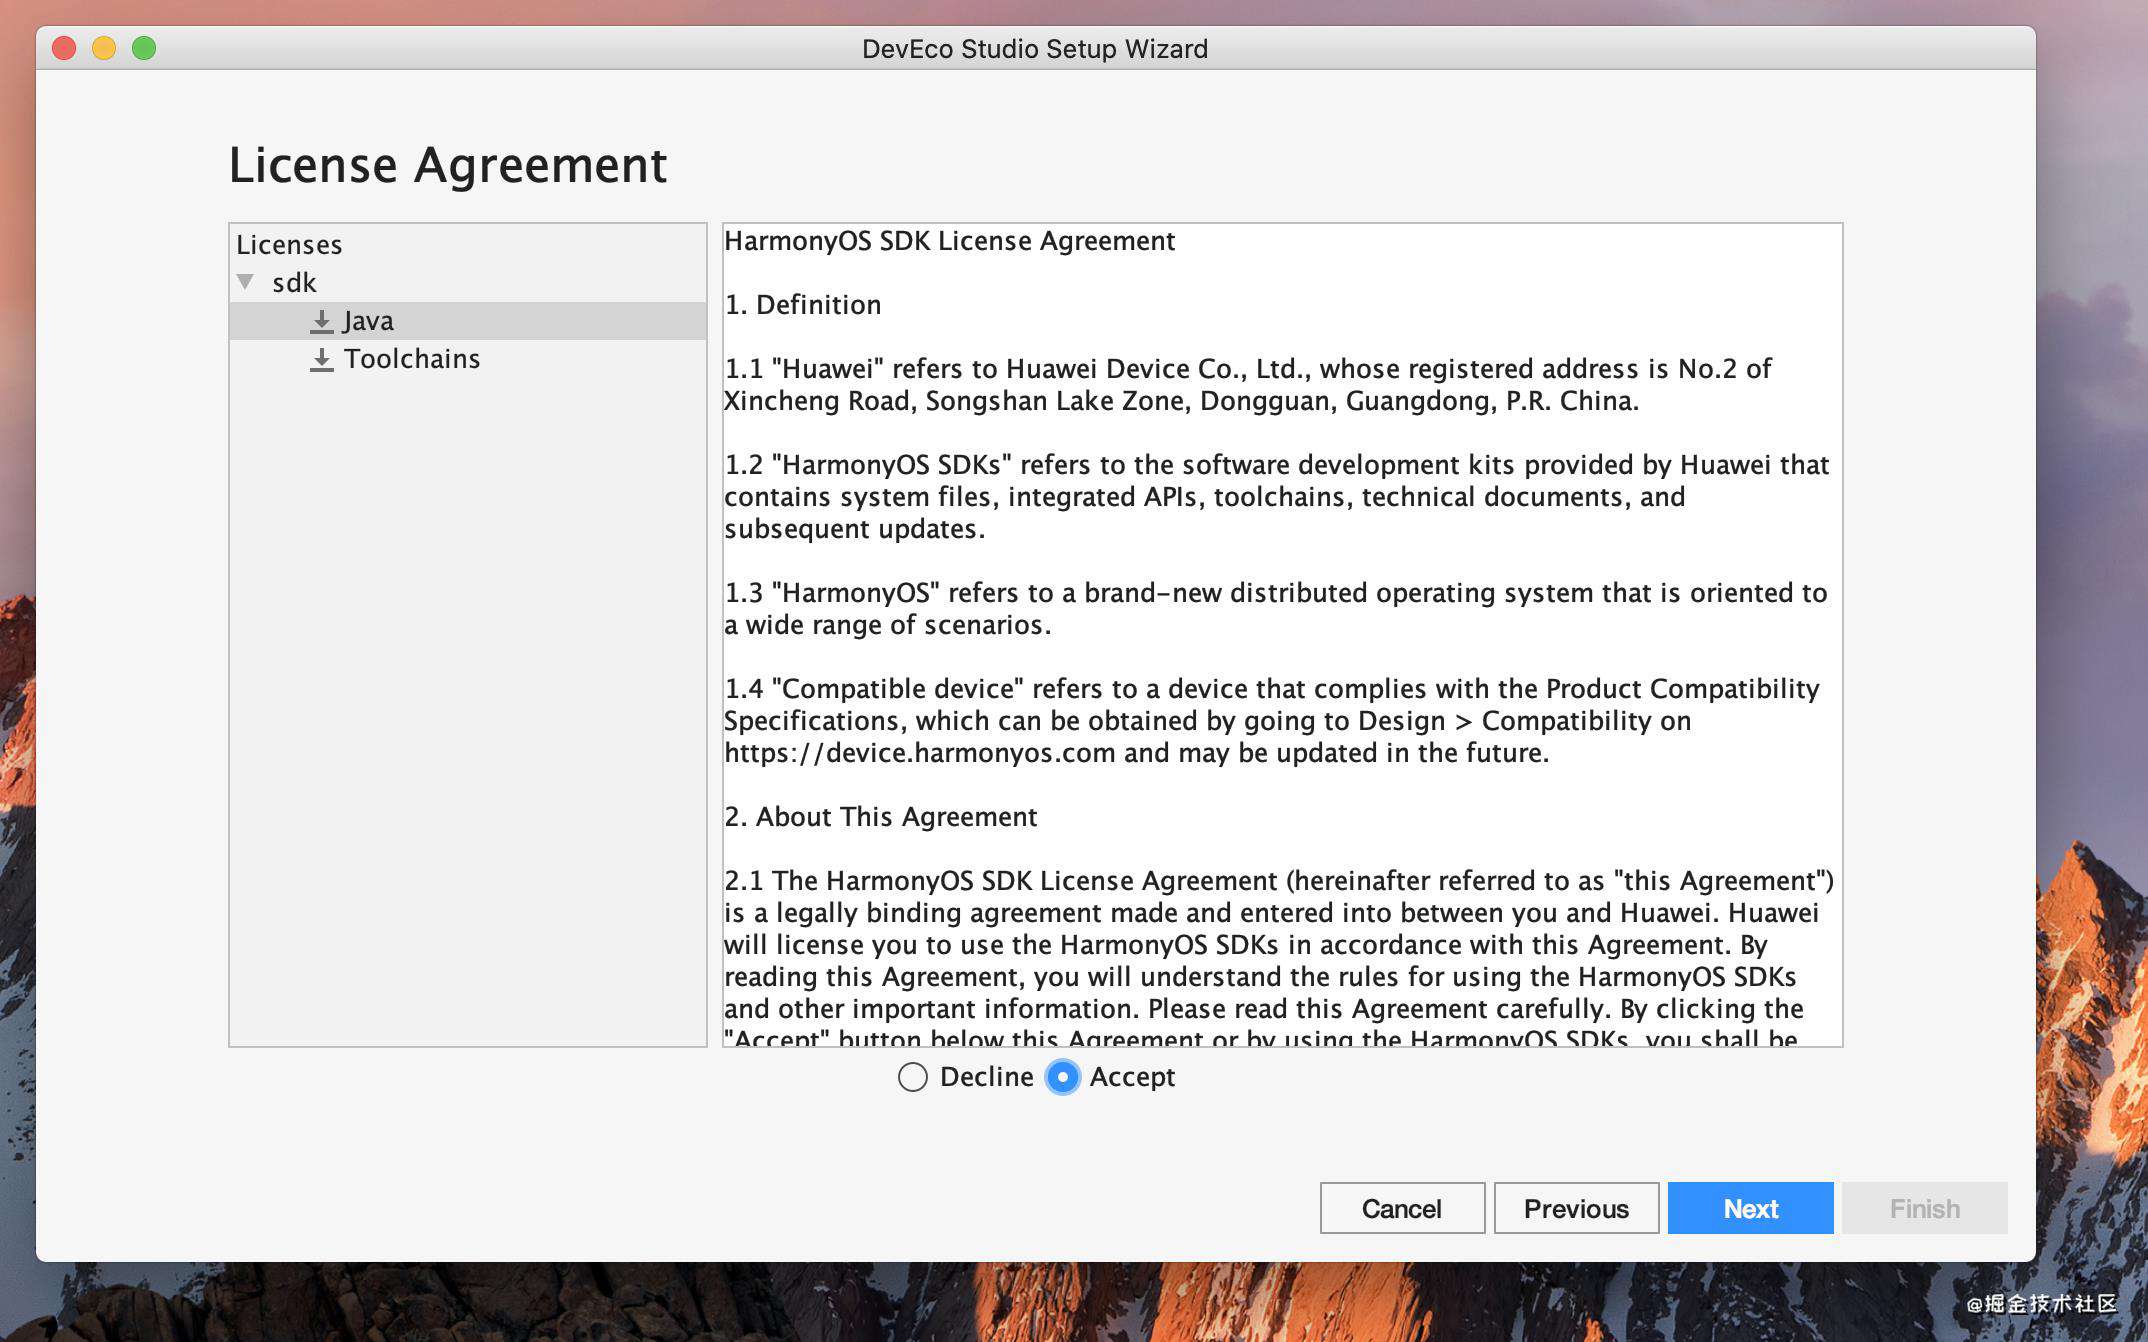Click the Licenses root label
This screenshot has height=1342, width=2148.
(289, 245)
